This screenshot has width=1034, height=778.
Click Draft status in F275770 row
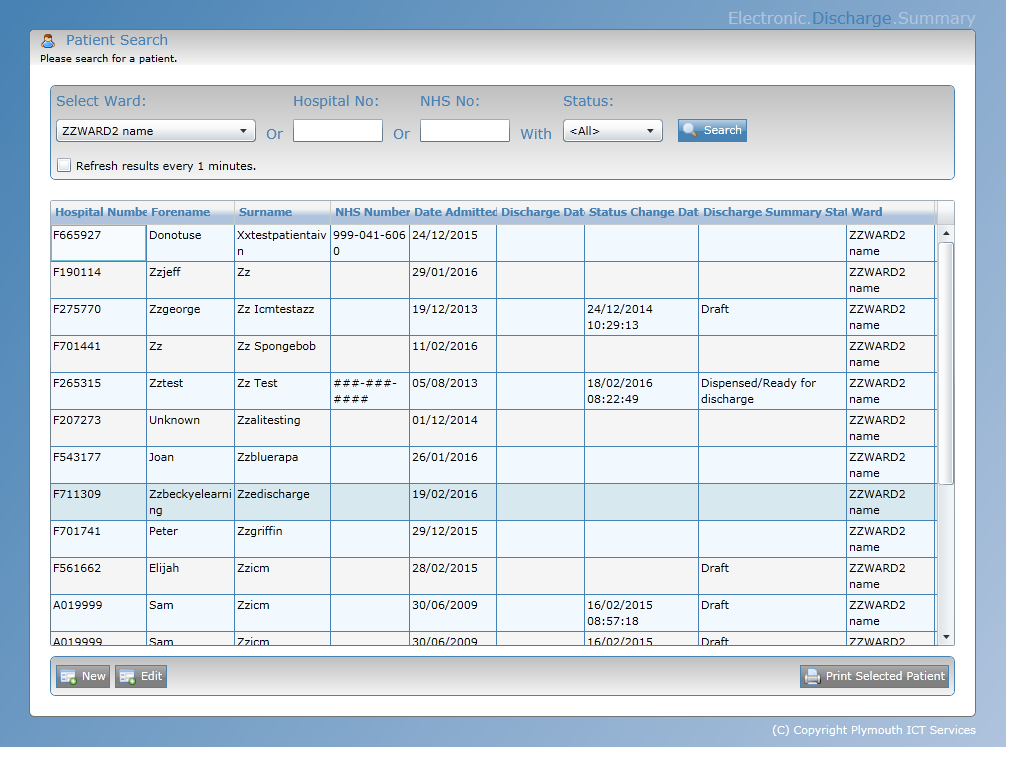715,309
